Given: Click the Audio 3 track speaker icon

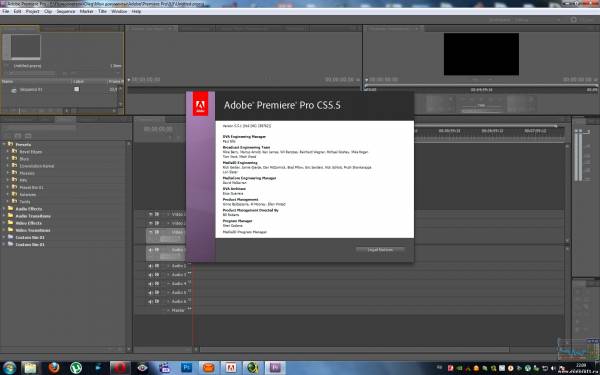Looking at the screenshot, I should pos(150,275).
